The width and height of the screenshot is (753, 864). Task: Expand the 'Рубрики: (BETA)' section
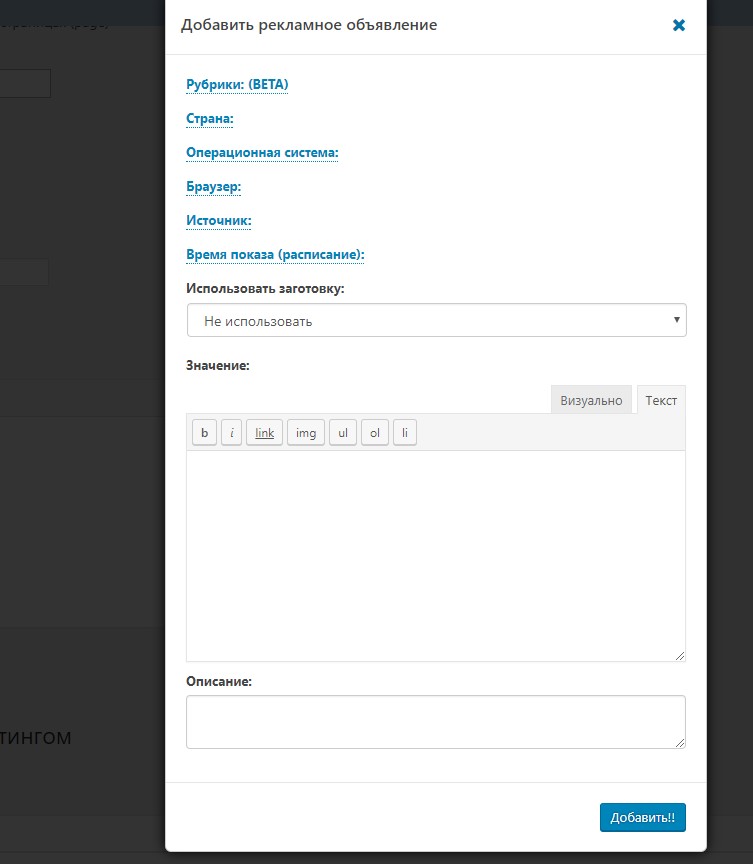pyautogui.click(x=237, y=85)
